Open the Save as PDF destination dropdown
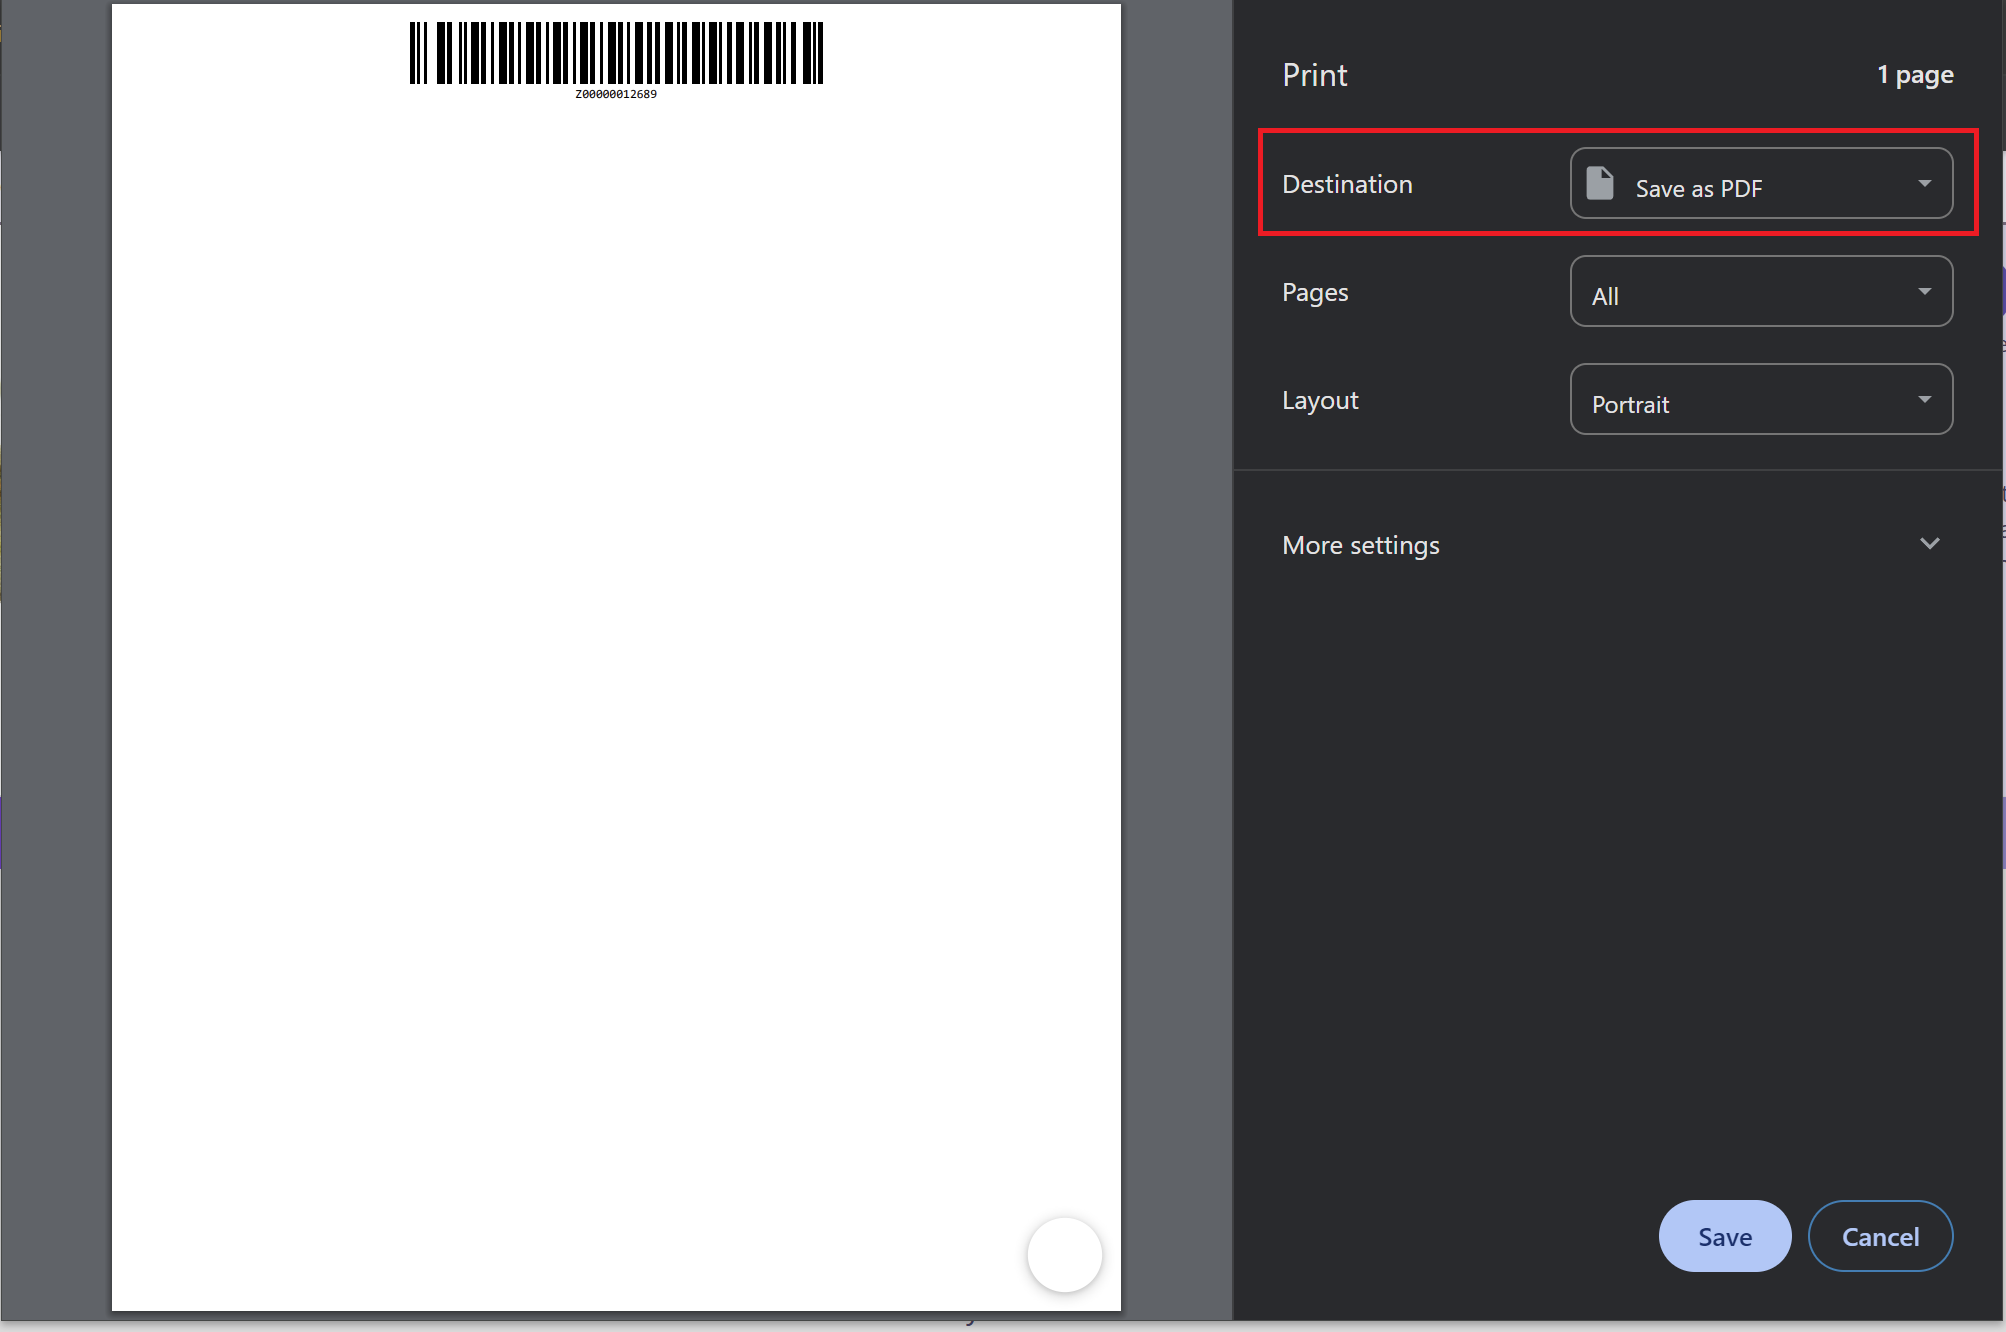 (1760, 184)
